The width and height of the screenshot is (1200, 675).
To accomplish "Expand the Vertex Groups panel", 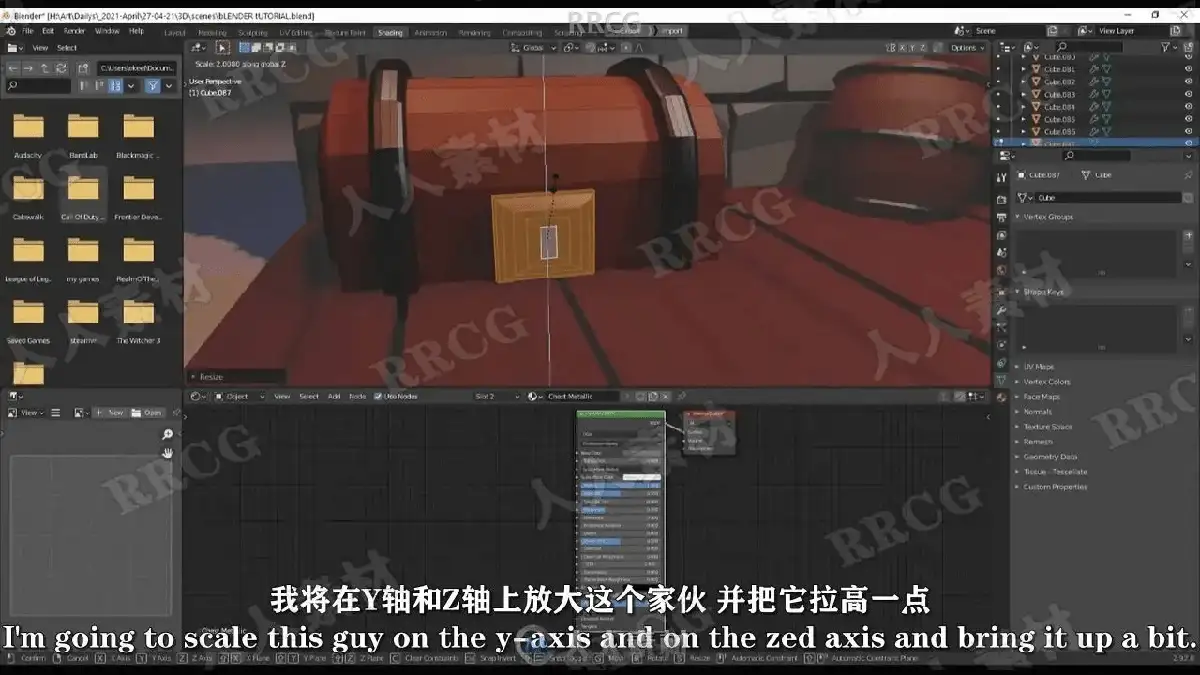I will click(1050, 216).
